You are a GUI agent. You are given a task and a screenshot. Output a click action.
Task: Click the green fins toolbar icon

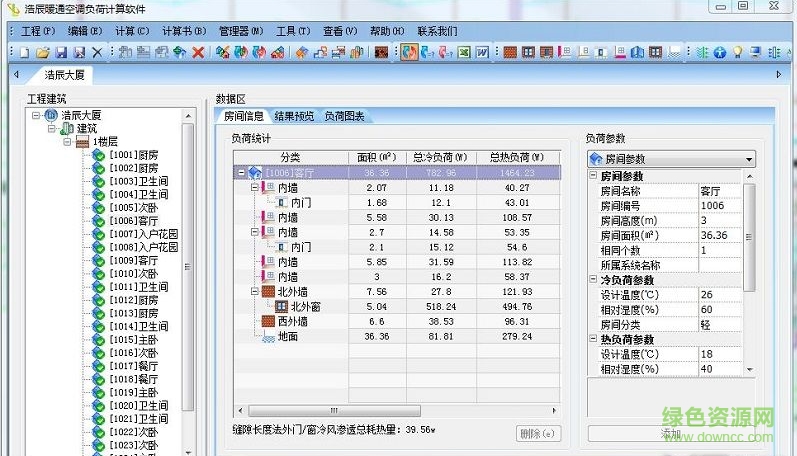point(702,52)
